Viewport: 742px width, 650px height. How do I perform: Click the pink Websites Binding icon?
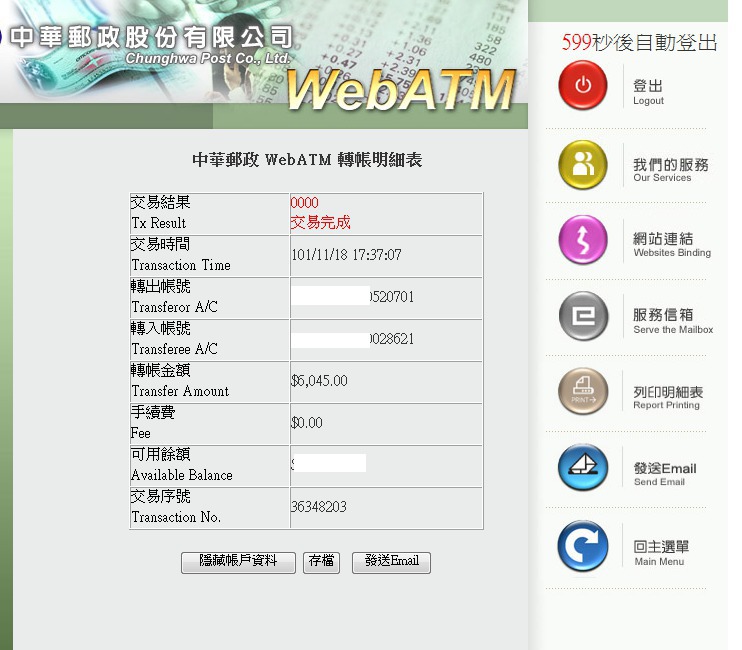pyautogui.click(x=583, y=239)
